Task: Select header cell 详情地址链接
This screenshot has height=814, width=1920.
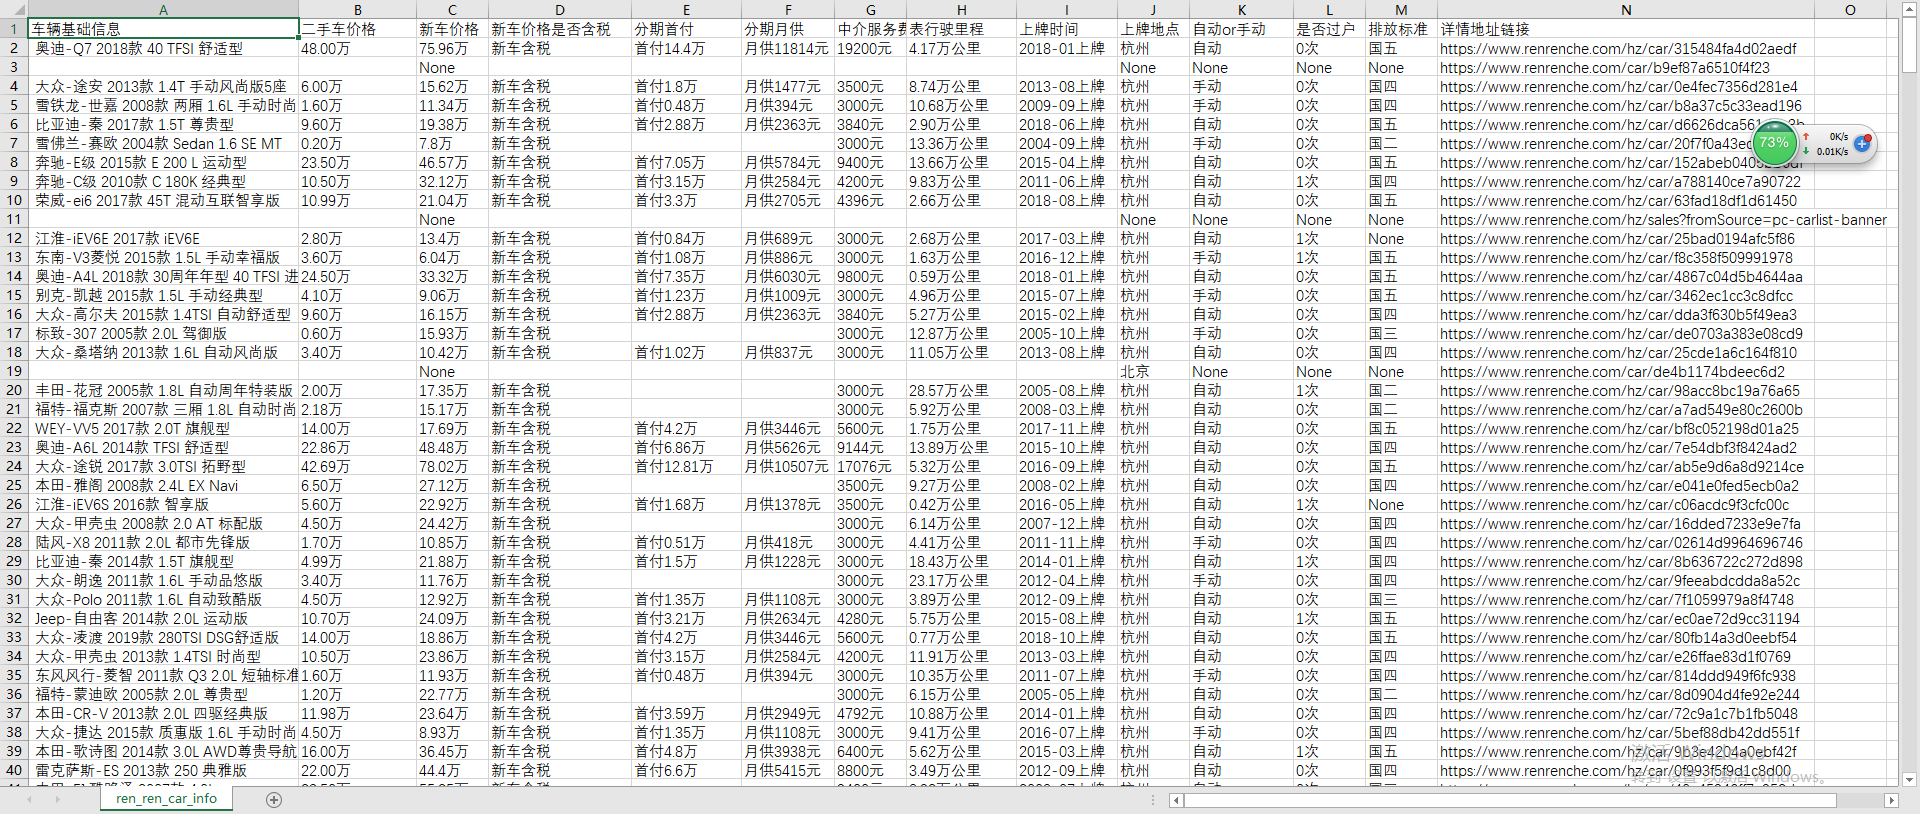Action: (x=1626, y=29)
